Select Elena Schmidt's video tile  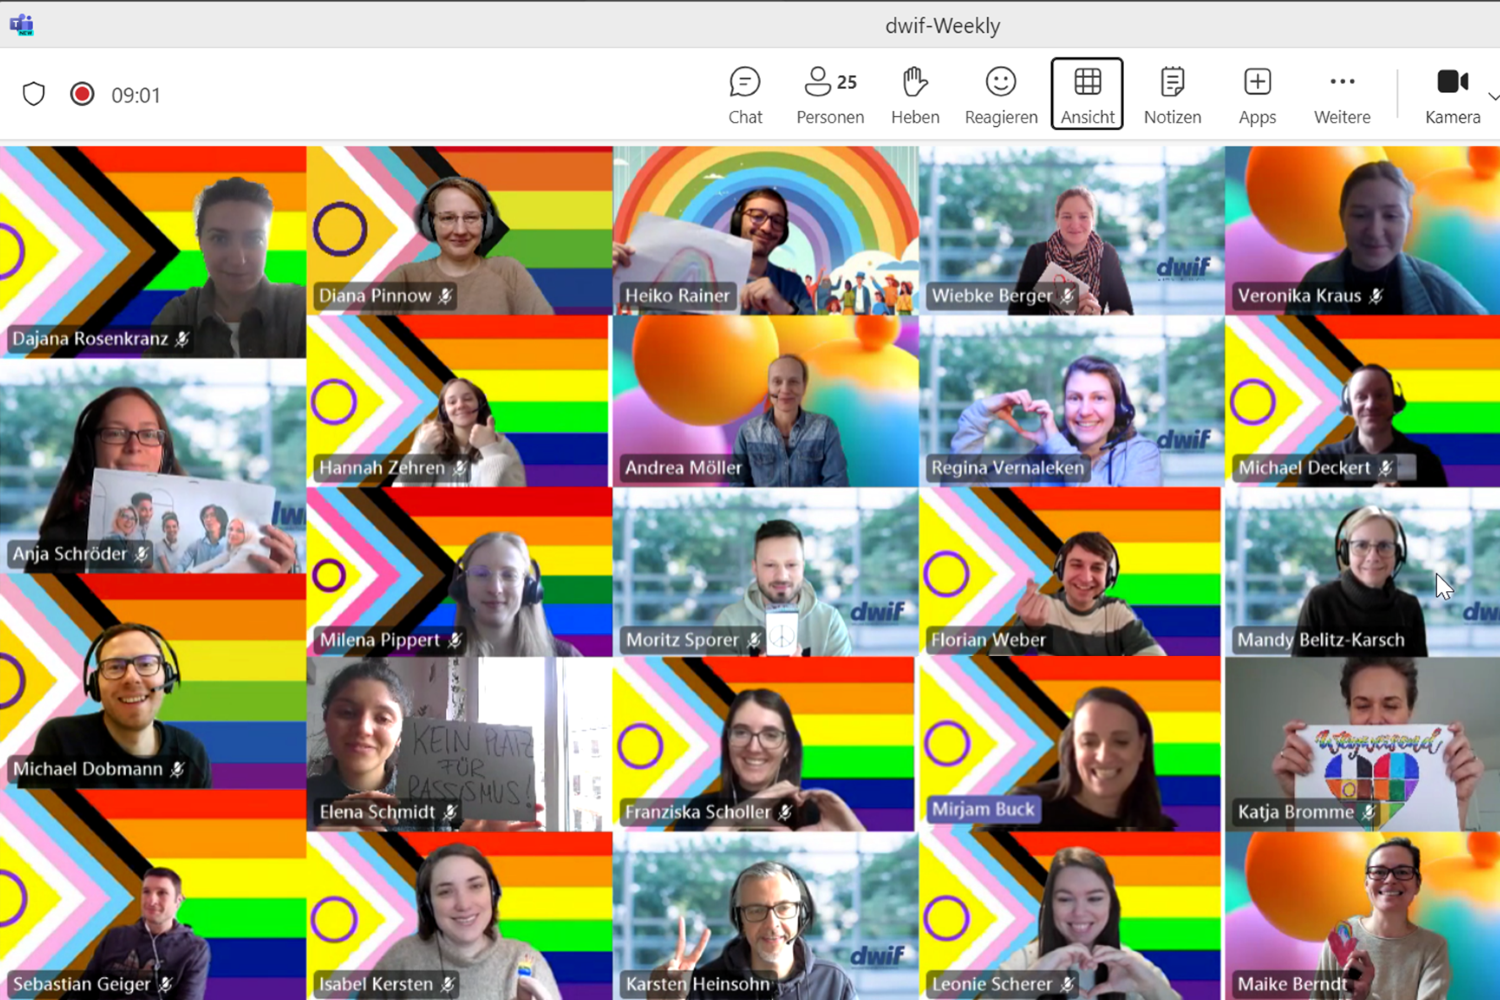459,743
